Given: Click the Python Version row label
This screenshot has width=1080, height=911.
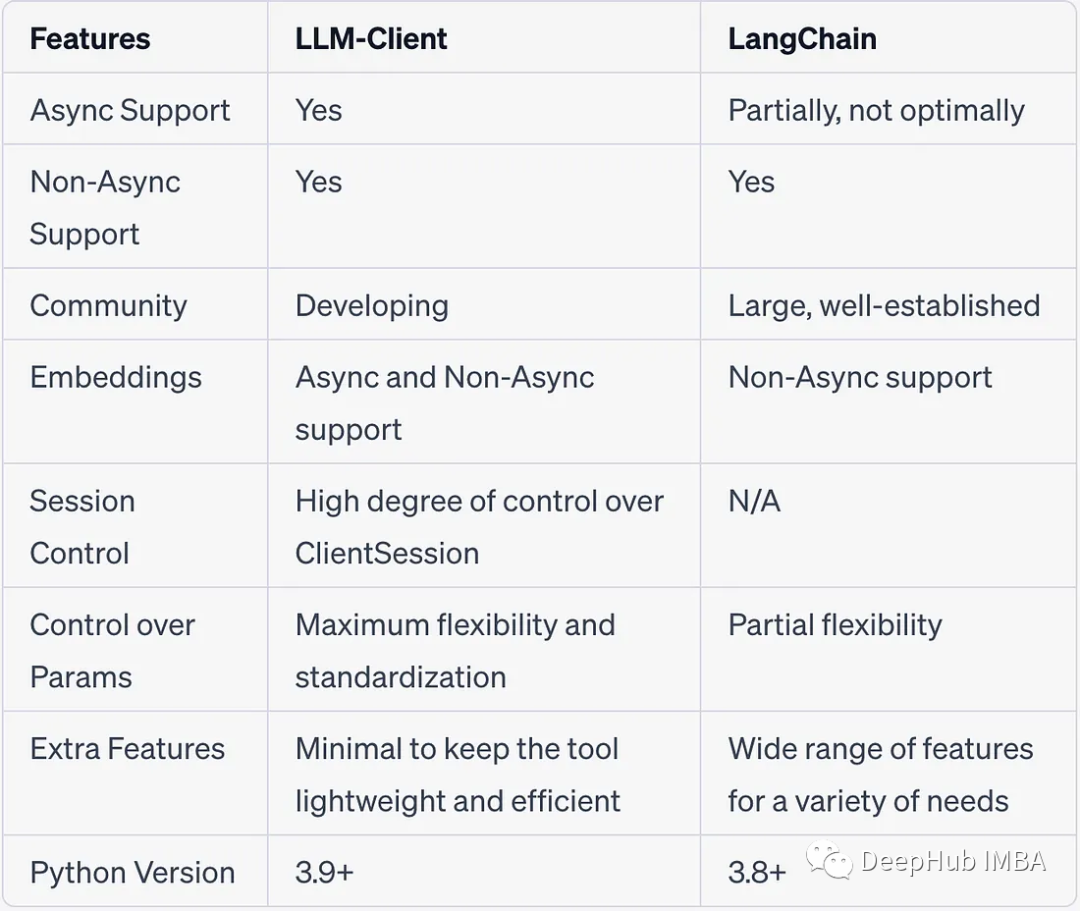Looking at the screenshot, I should [x=132, y=872].
